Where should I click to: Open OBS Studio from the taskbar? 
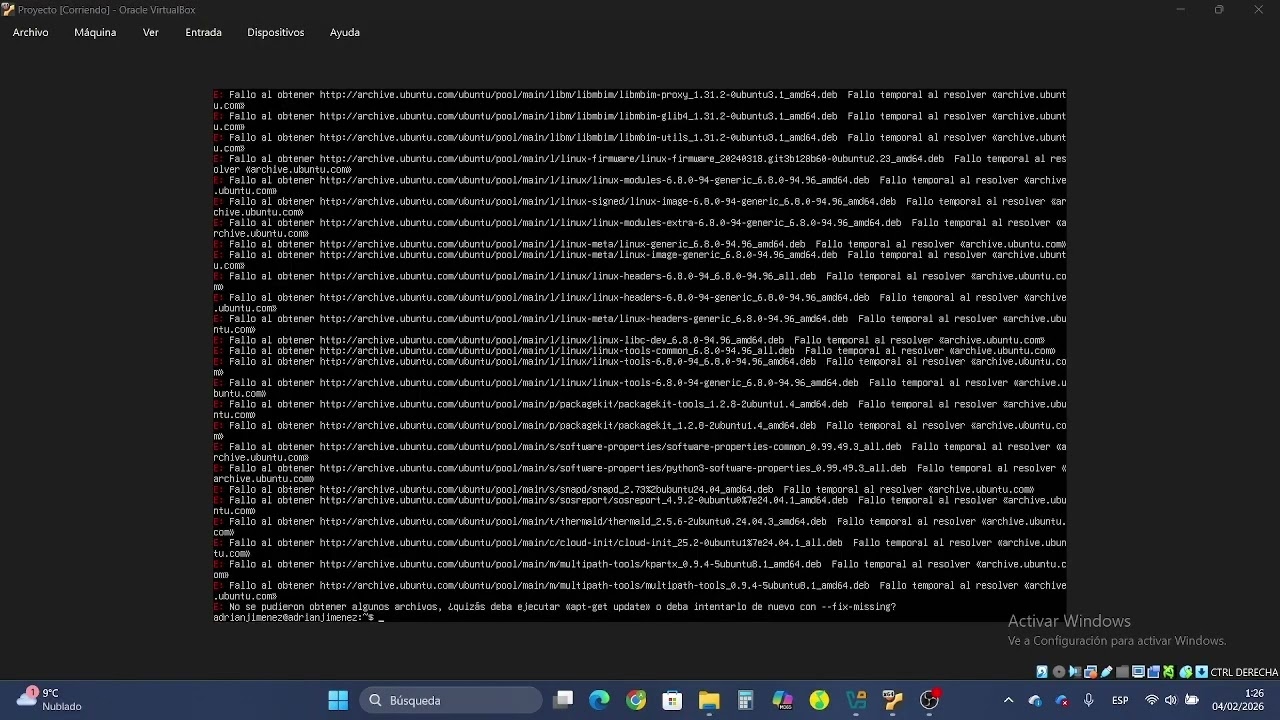point(929,700)
